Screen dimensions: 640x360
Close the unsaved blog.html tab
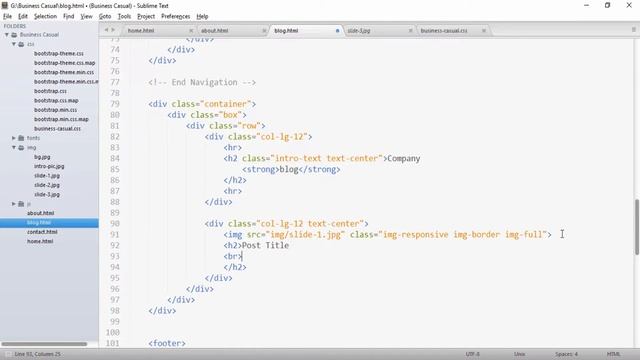[338, 31]
